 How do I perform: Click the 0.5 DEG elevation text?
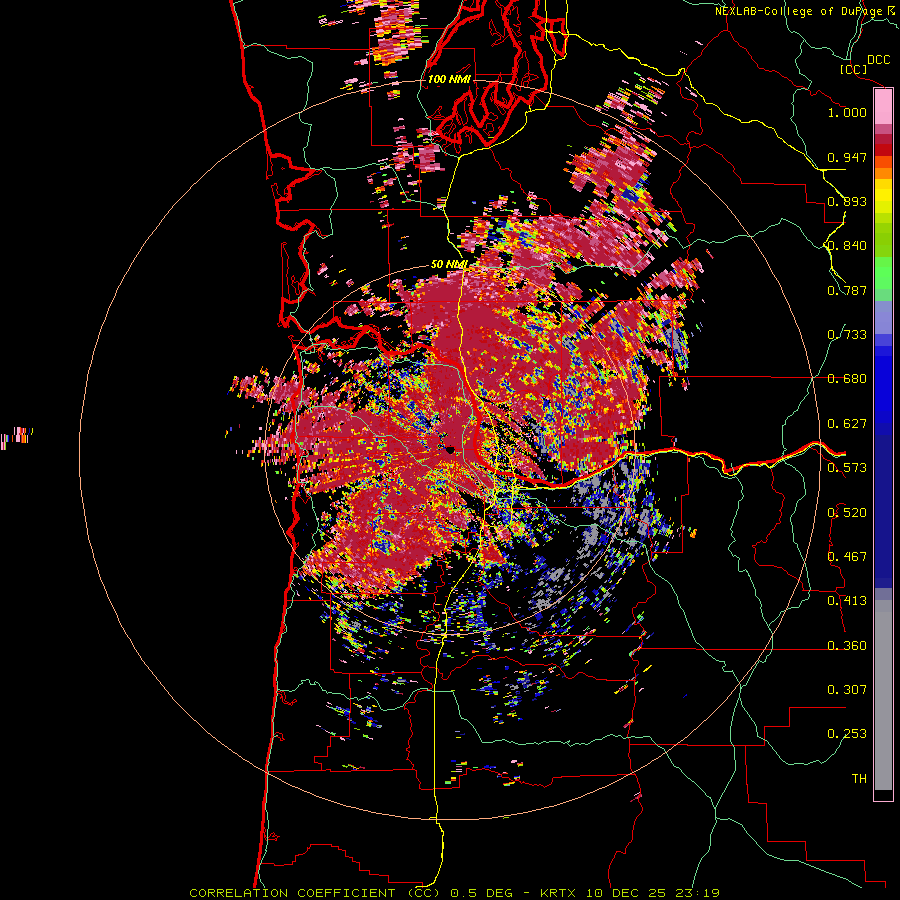(x=482, y=893)
